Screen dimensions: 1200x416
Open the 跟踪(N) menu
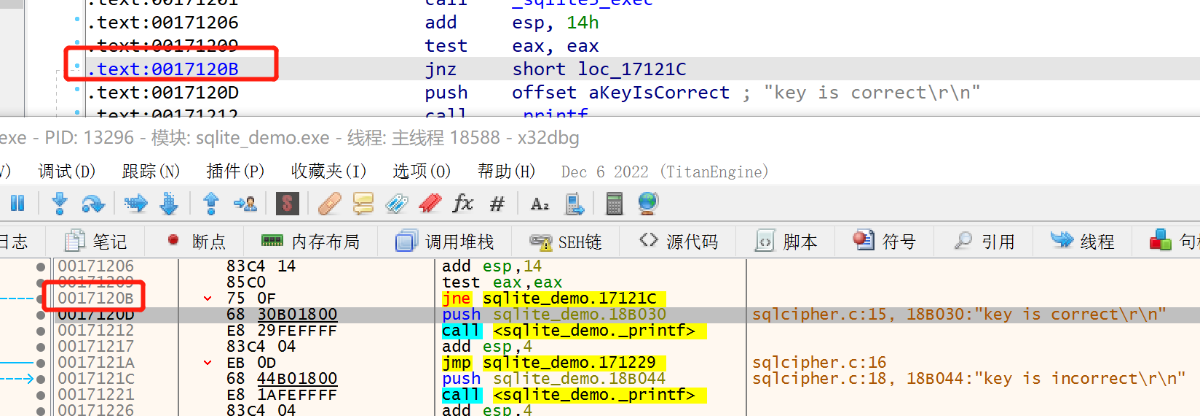[x=151, y=171]
